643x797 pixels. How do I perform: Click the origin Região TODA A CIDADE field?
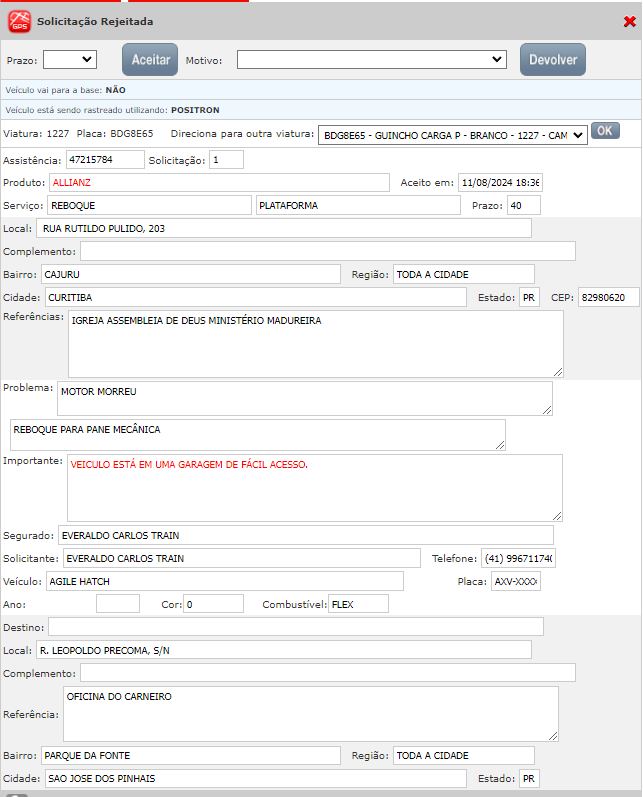[464, 274]
